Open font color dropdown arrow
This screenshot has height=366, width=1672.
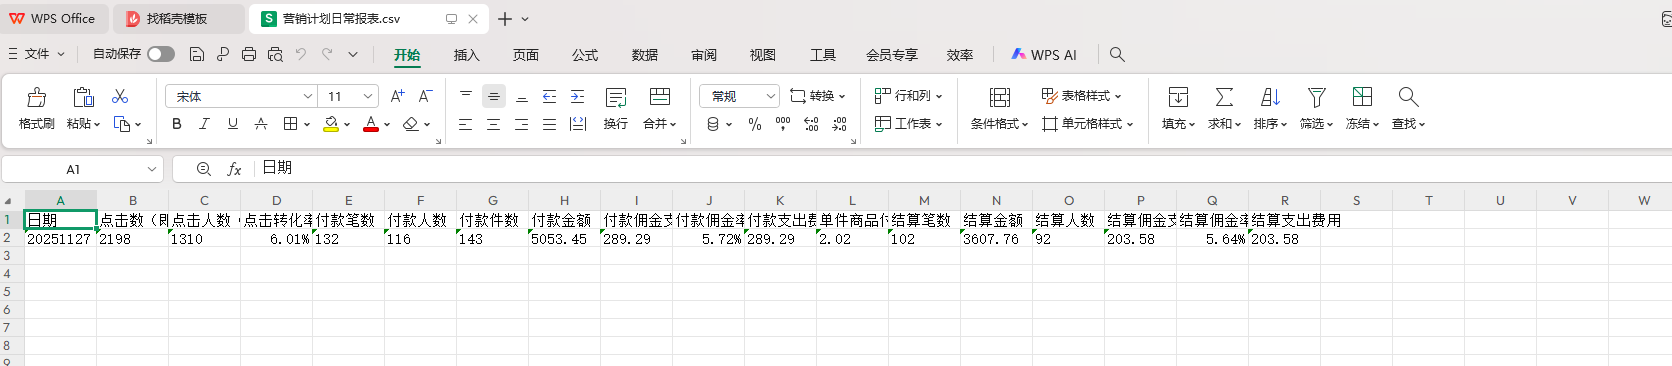click(387, 124)
